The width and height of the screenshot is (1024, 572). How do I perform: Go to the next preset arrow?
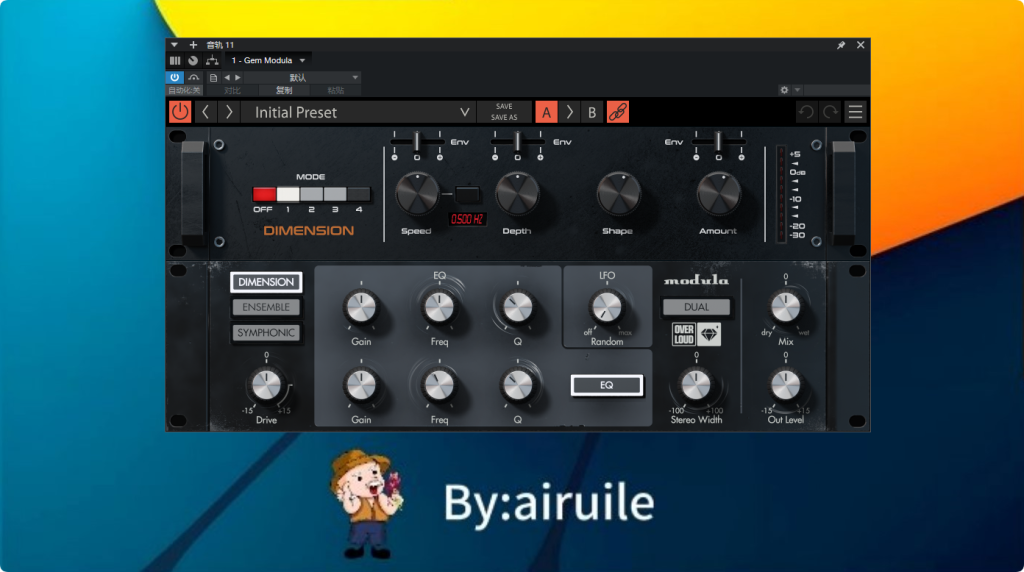coord(229,112)
